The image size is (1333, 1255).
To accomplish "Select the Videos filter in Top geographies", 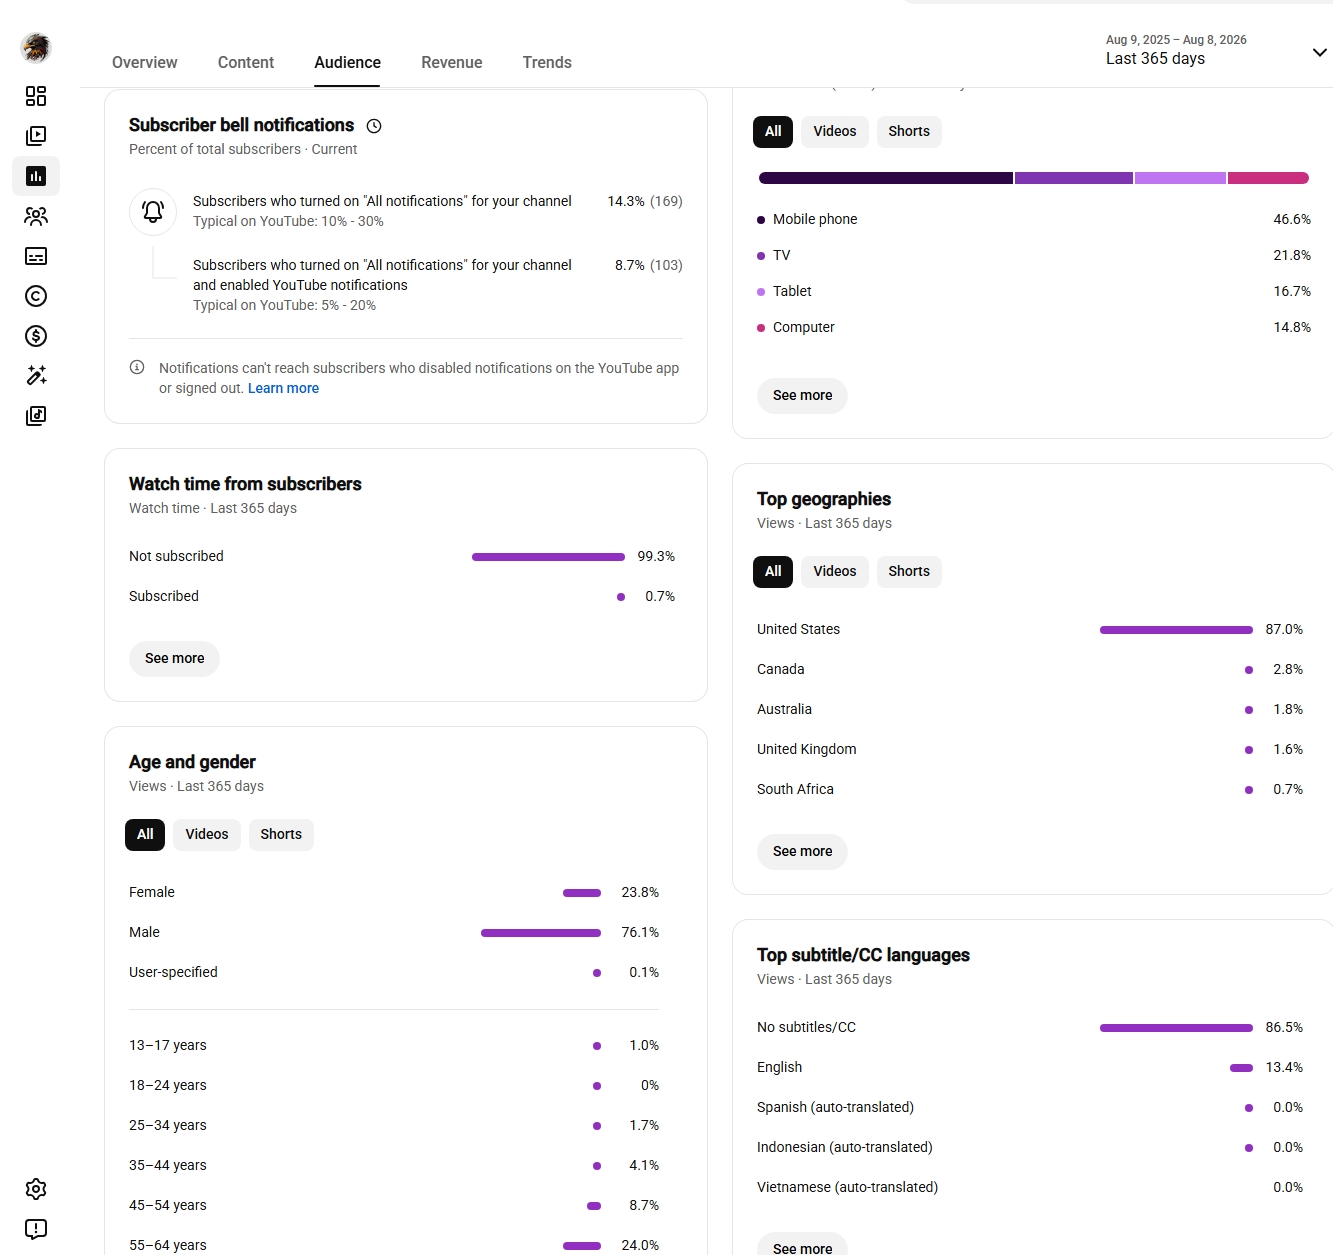I will (835, 572).
